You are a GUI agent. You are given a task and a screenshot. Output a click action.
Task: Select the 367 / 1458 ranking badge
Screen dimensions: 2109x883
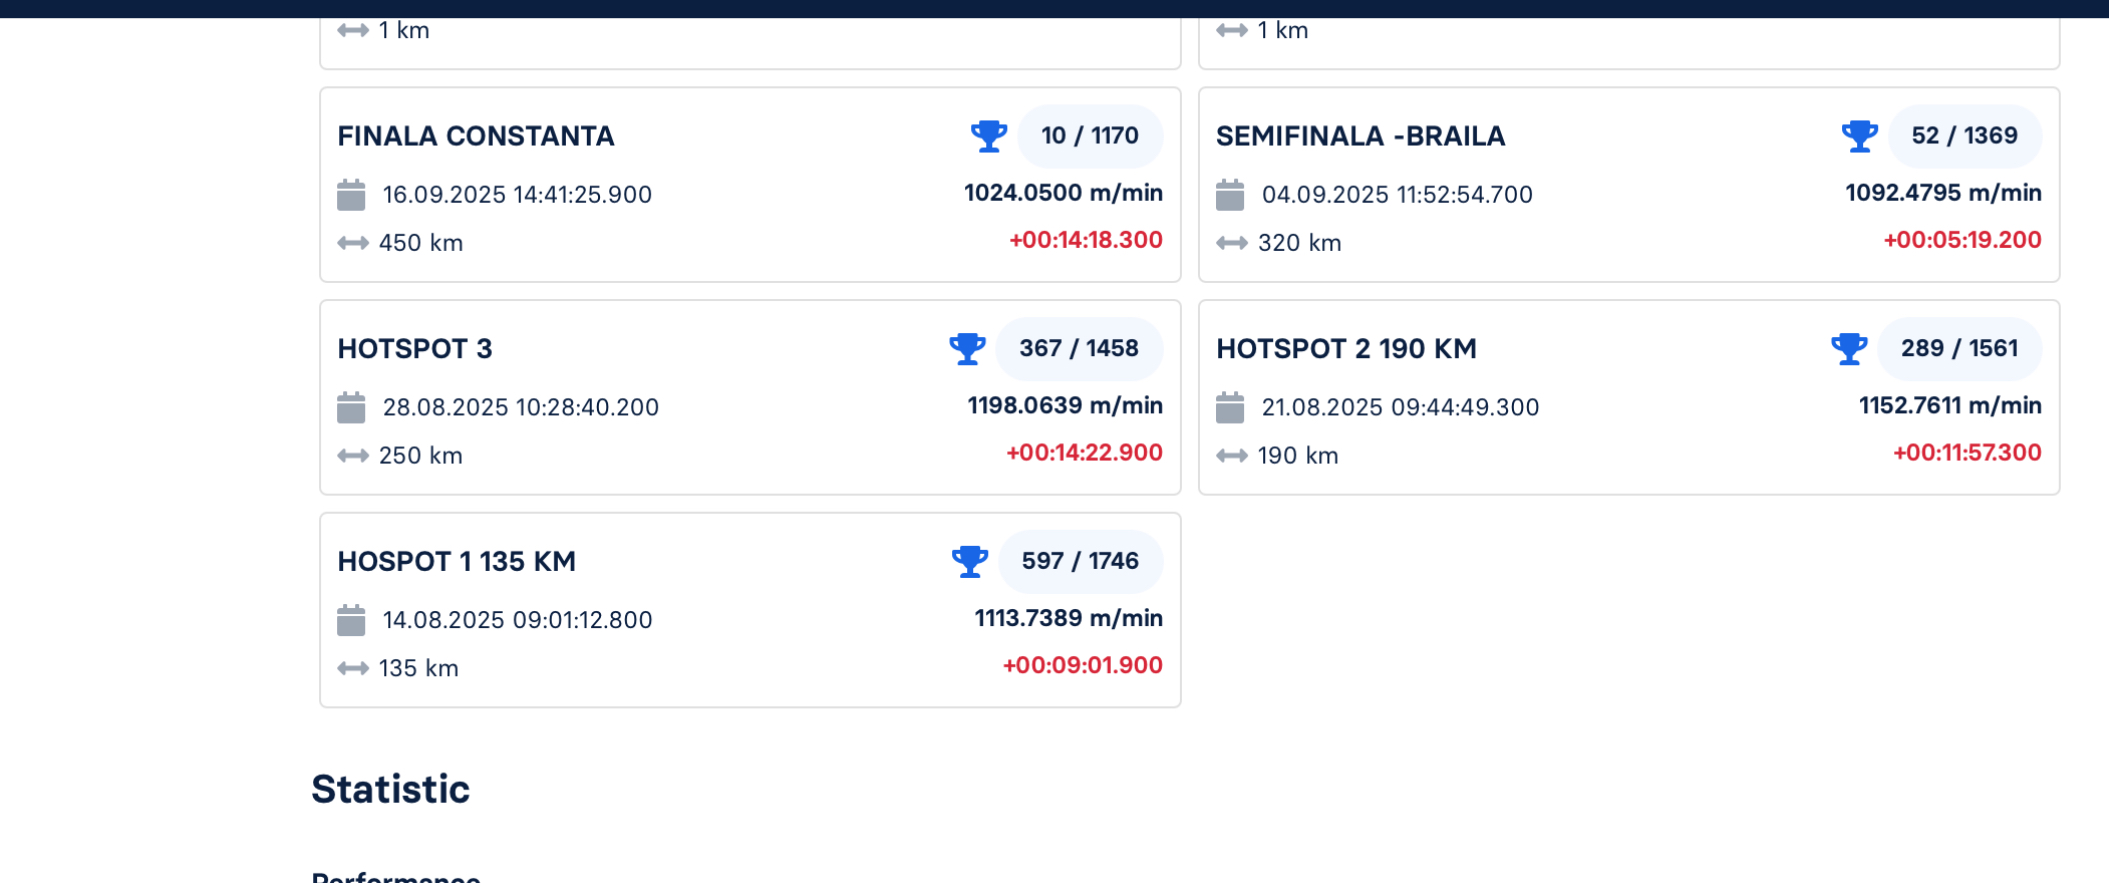point(1078,349)
